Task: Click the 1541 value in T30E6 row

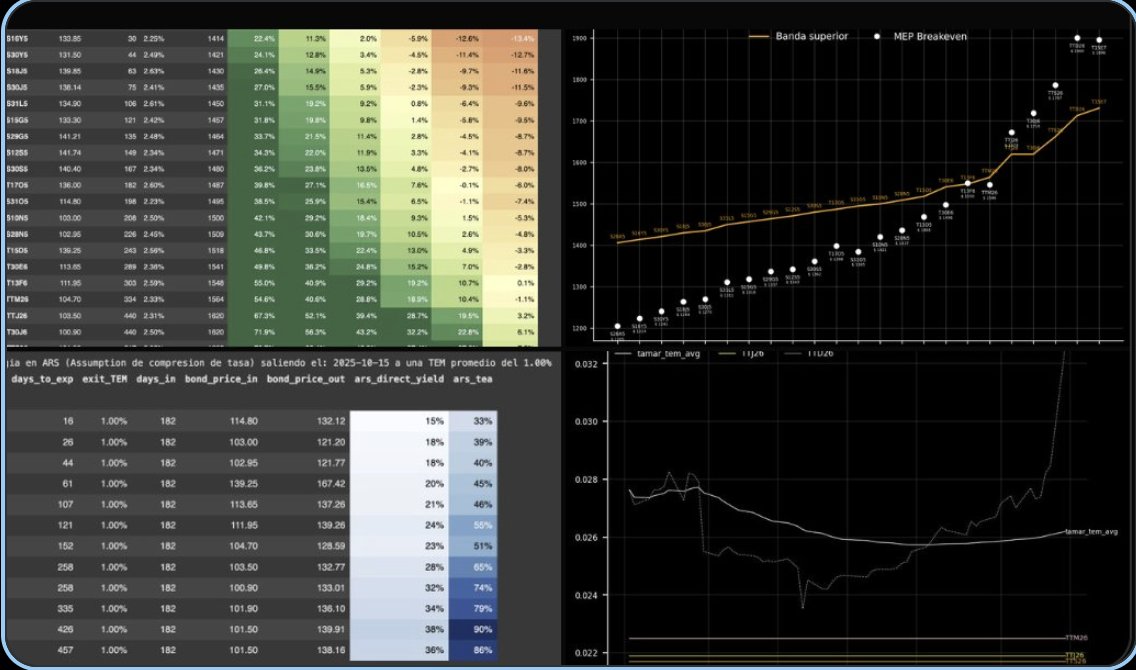Action: click(216, 267)
